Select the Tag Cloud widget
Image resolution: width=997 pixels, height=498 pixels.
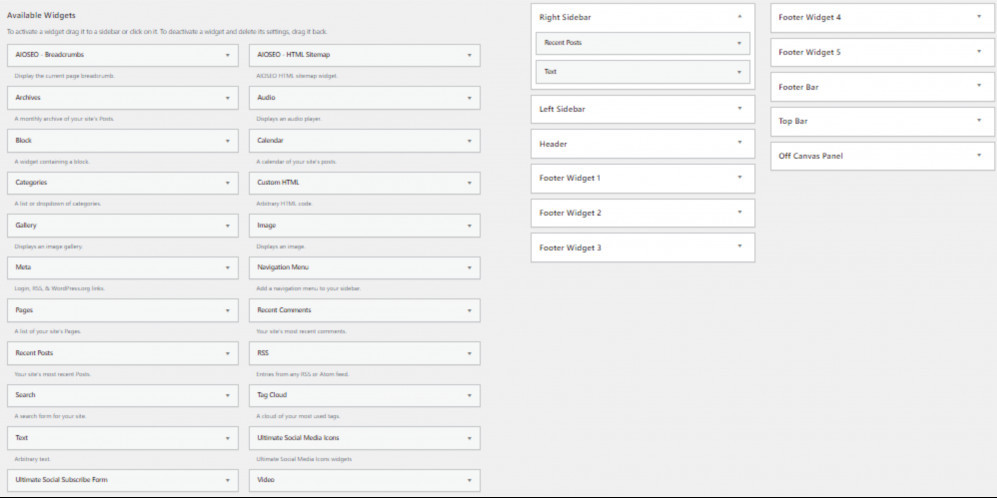point(365,396)
